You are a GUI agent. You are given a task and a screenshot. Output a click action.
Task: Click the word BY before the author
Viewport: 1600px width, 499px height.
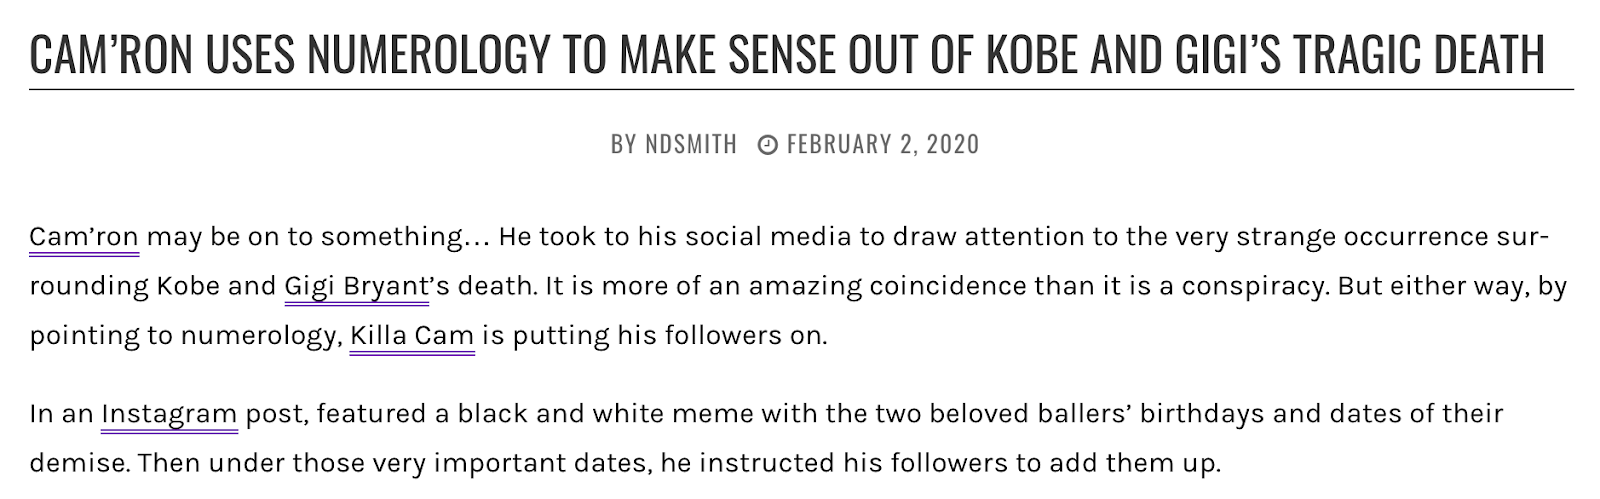click(623, 145)
